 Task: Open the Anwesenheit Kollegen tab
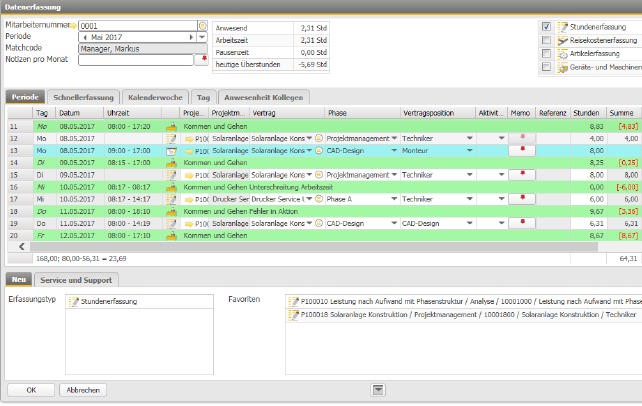[x=264, y=97]
